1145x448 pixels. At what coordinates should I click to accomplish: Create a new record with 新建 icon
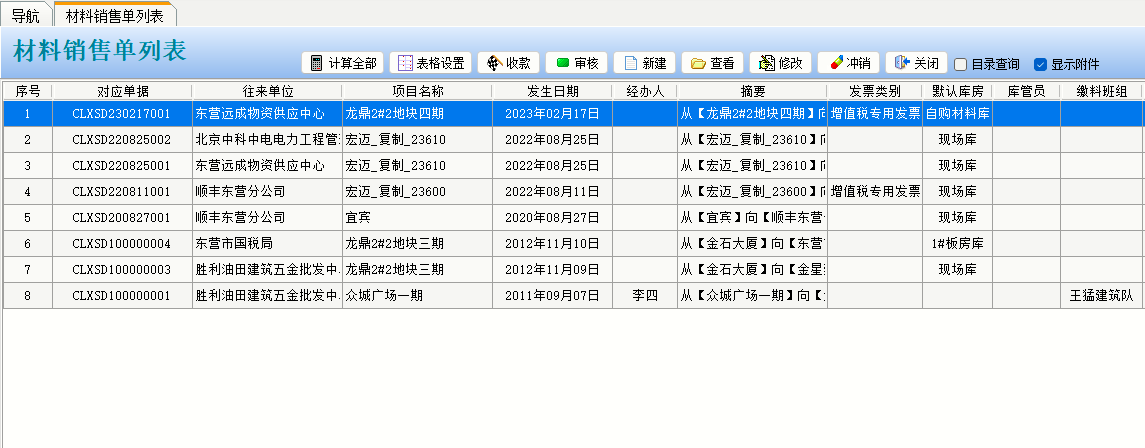pos(630,63)
